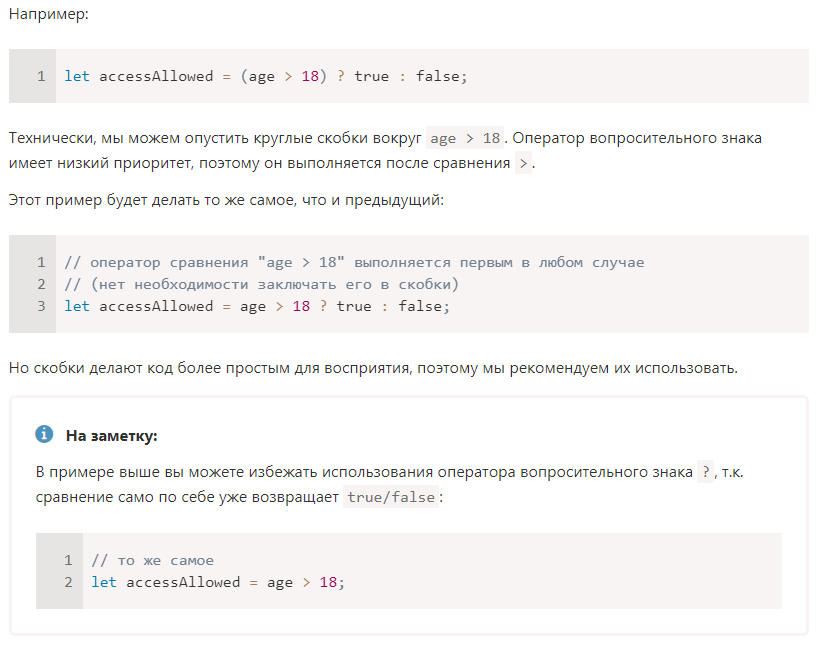Click the sentence Этот пример будет делать
Viewport: 821px width, 654px height.
pyautogui.click(x=226, y=200)
